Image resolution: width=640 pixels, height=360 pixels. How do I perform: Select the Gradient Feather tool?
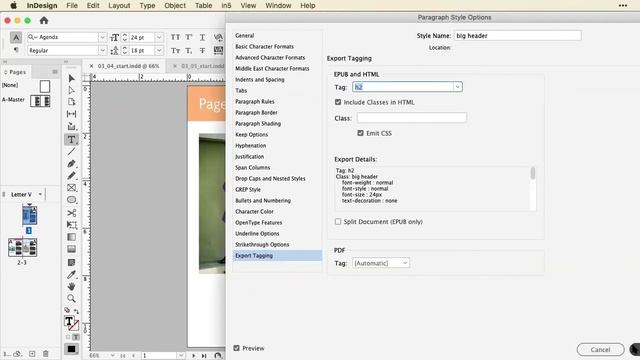point(71,249)
